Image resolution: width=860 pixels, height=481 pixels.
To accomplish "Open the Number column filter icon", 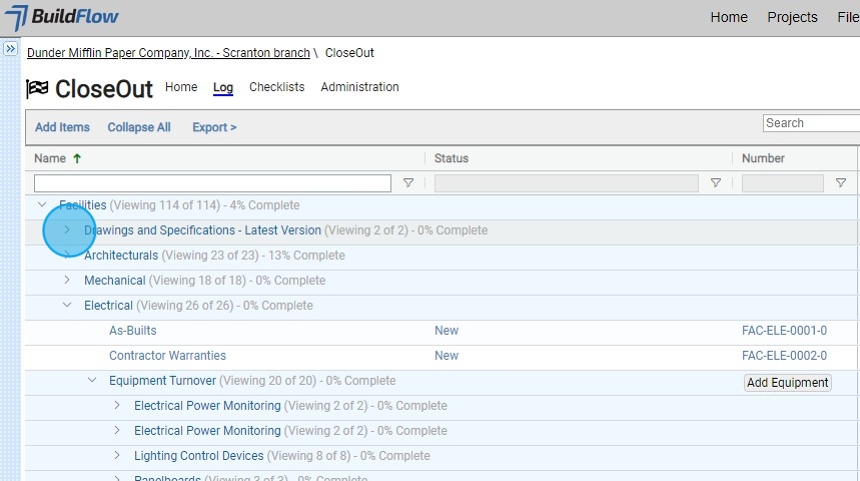I will coord(840,183).
